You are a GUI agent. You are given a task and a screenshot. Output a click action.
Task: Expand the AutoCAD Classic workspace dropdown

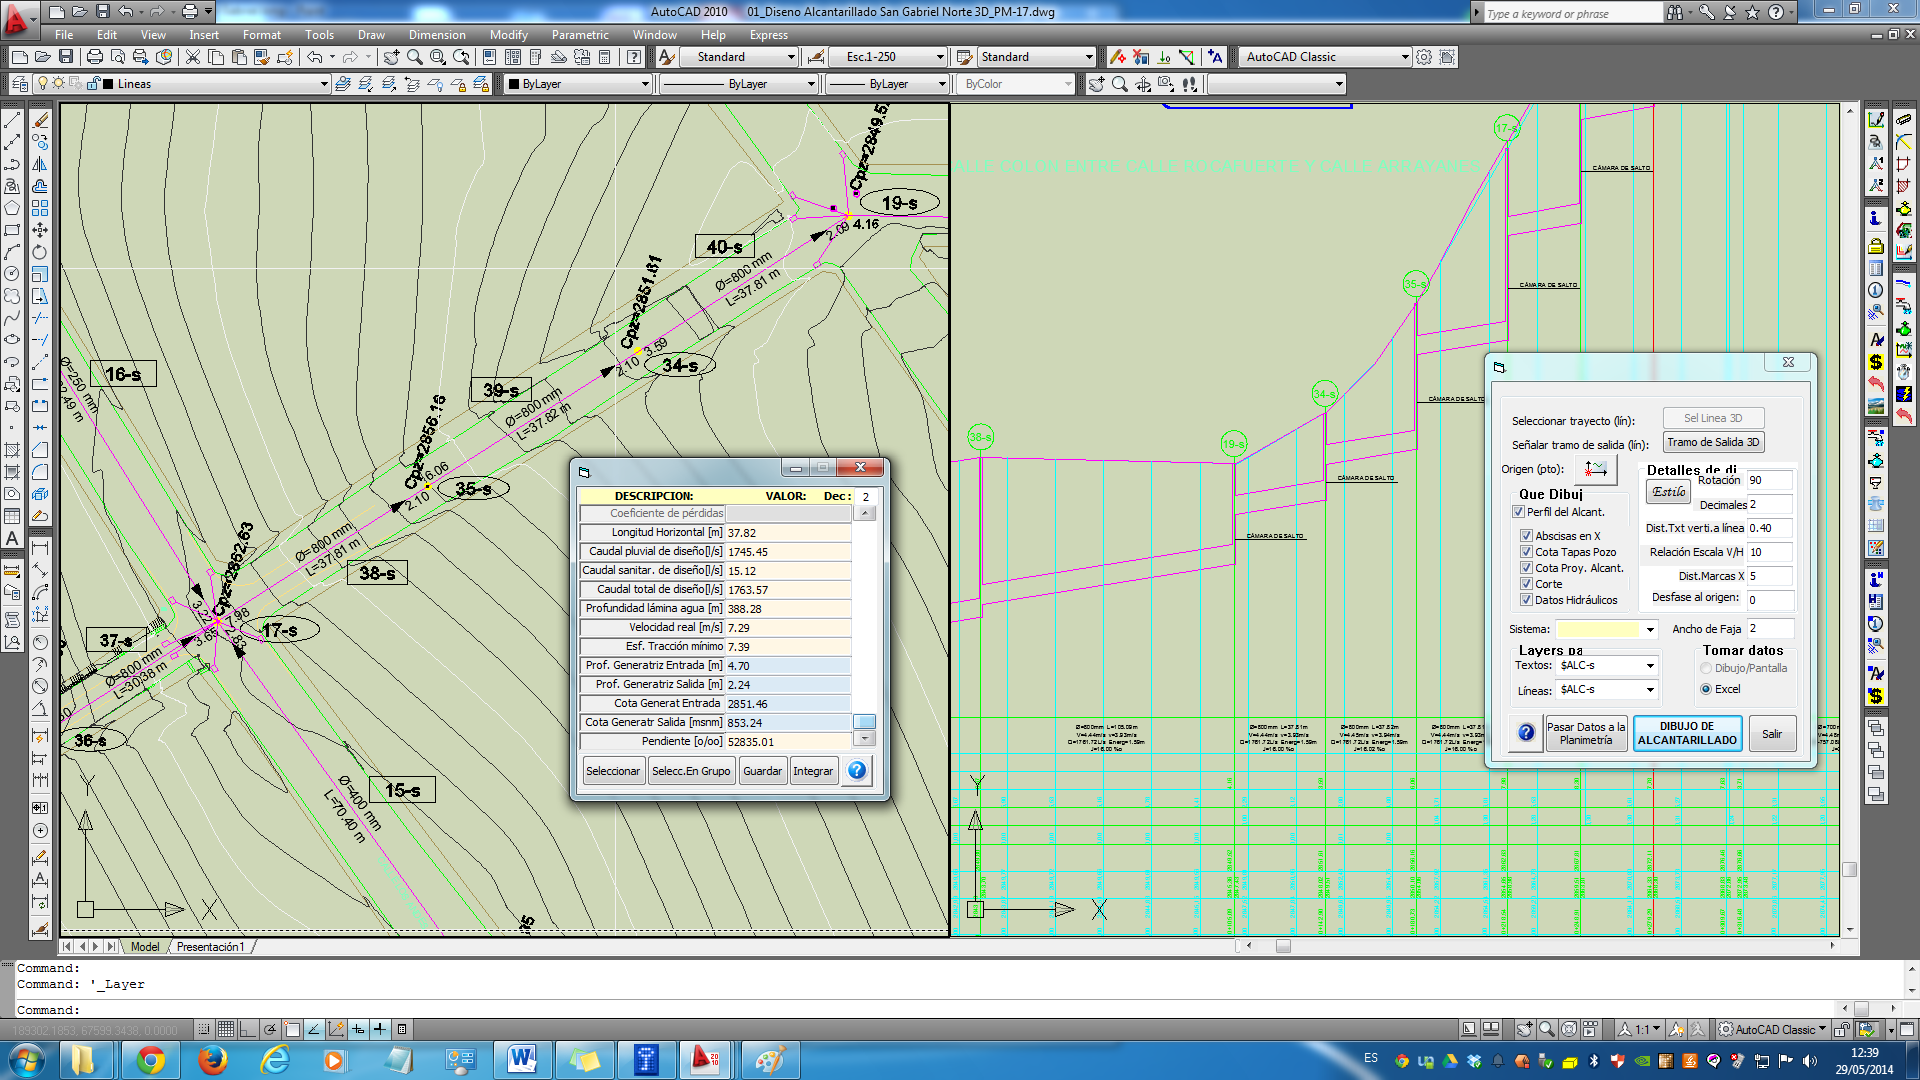coord(1404,57)
